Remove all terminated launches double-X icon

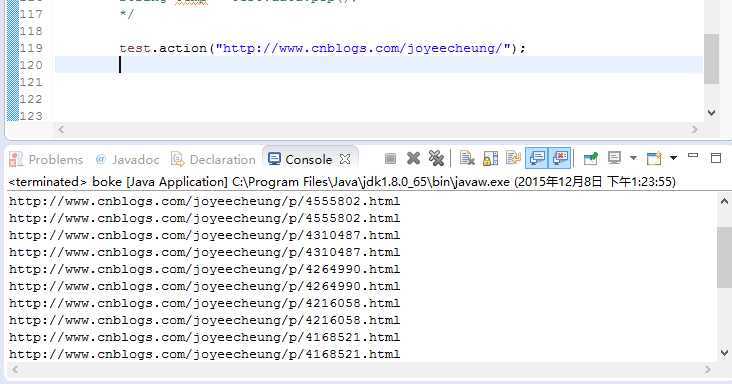436,159
